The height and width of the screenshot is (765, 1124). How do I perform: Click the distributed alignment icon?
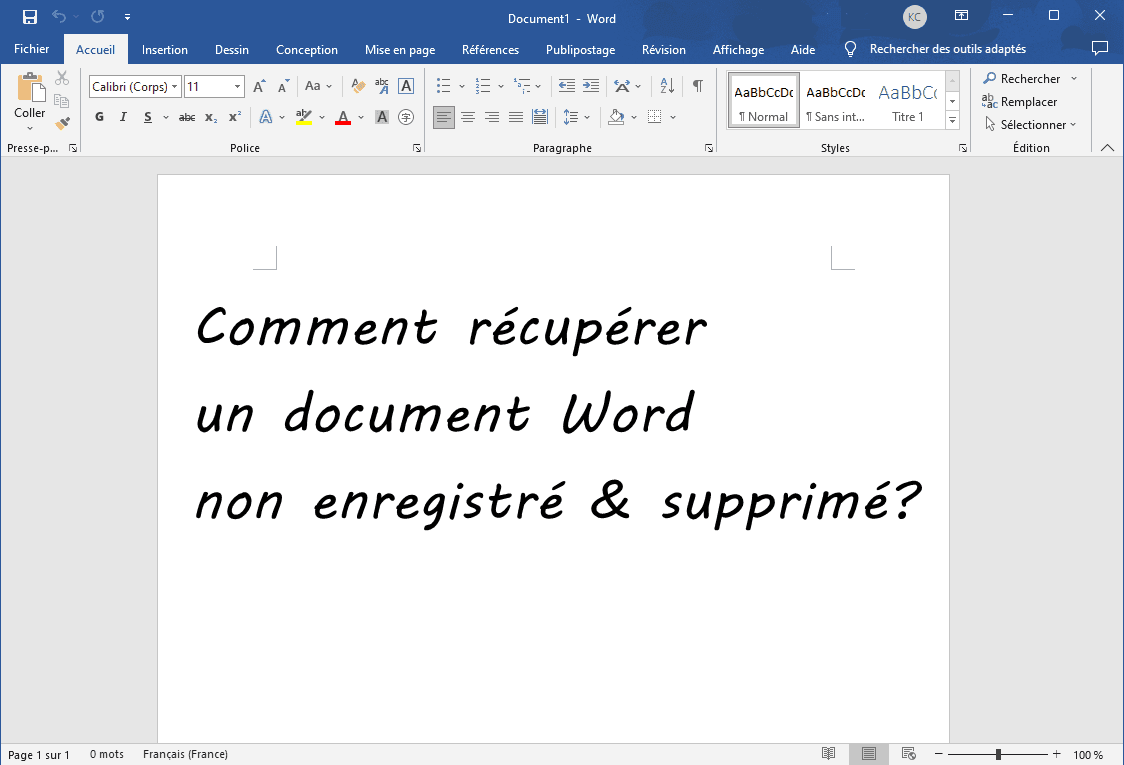pos(540,117)
